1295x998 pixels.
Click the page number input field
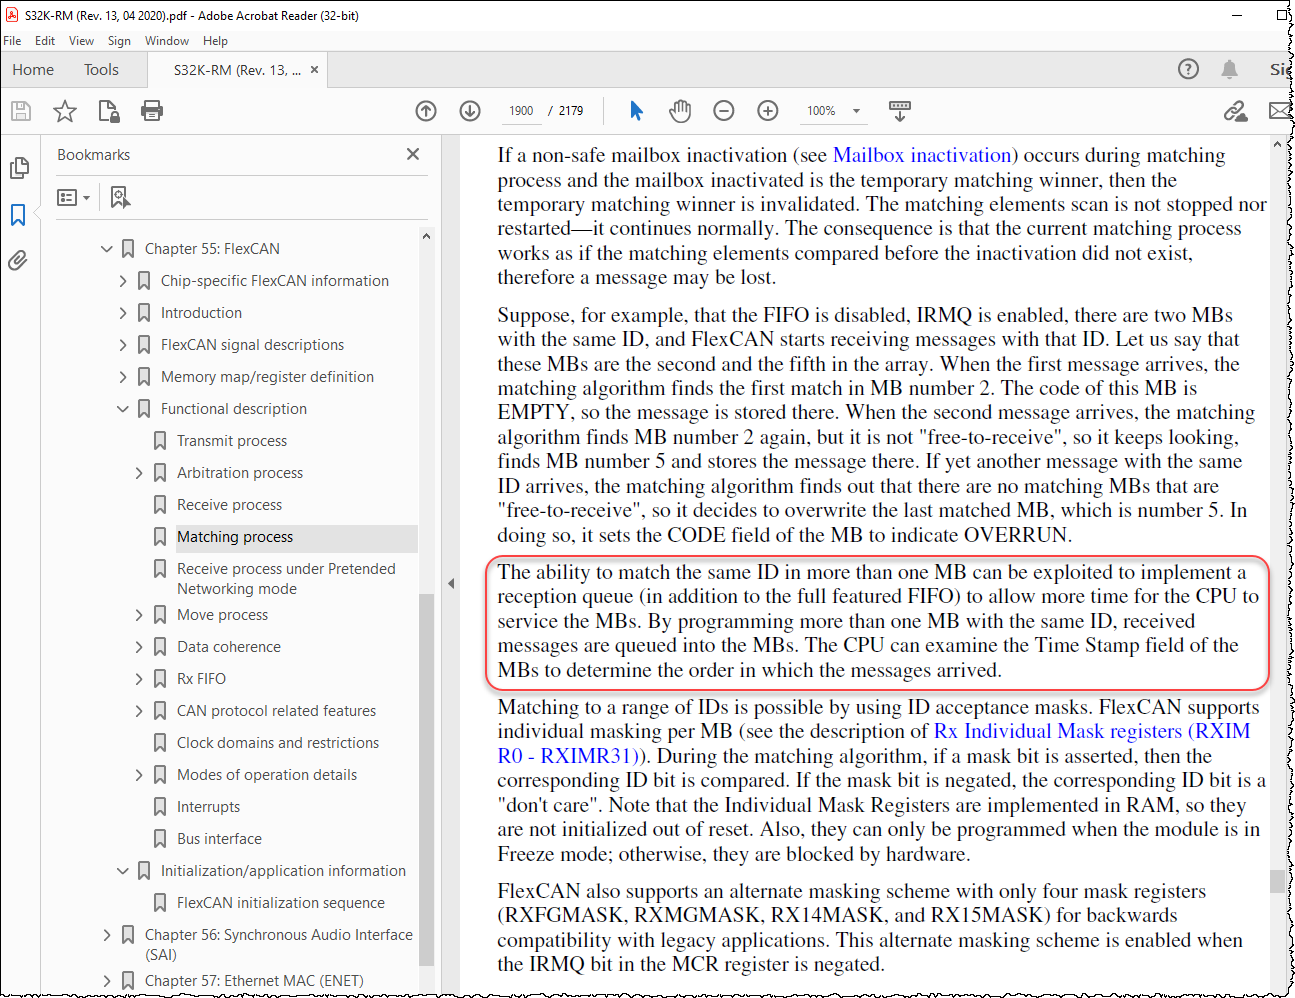click(521, 111)
